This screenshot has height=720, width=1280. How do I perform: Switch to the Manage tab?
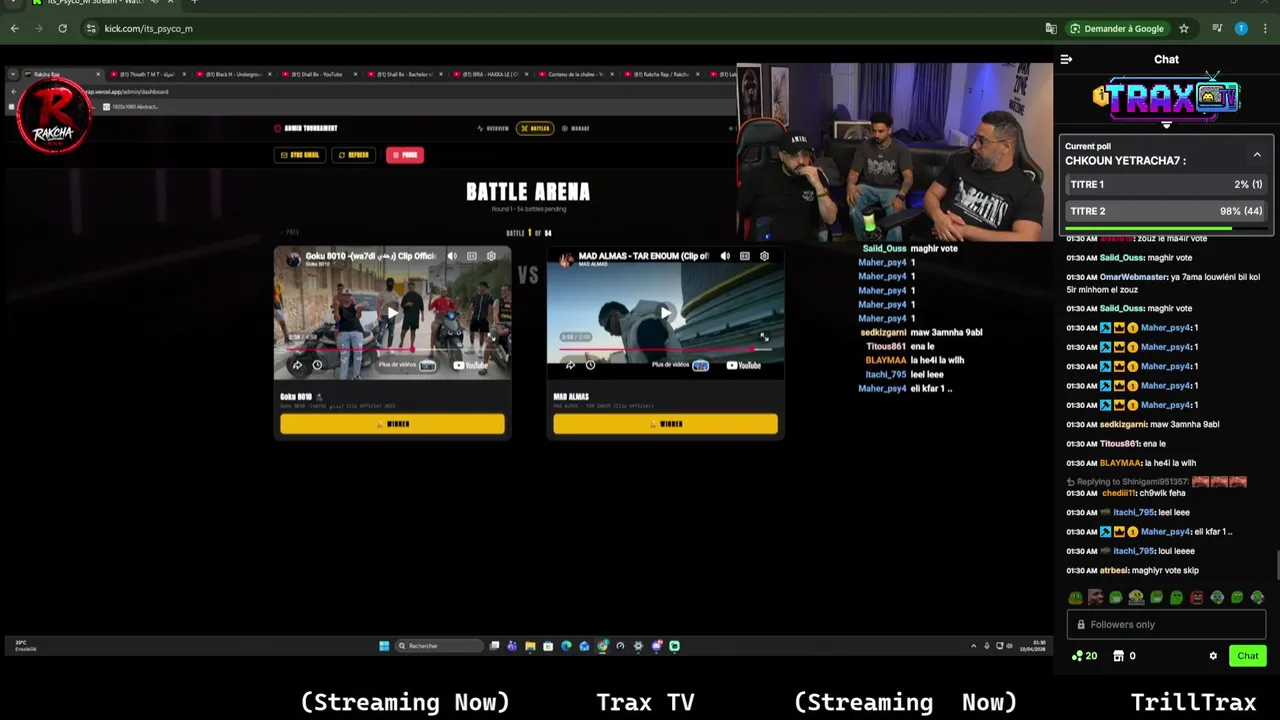pyautogui.click(x=575, y=128)
